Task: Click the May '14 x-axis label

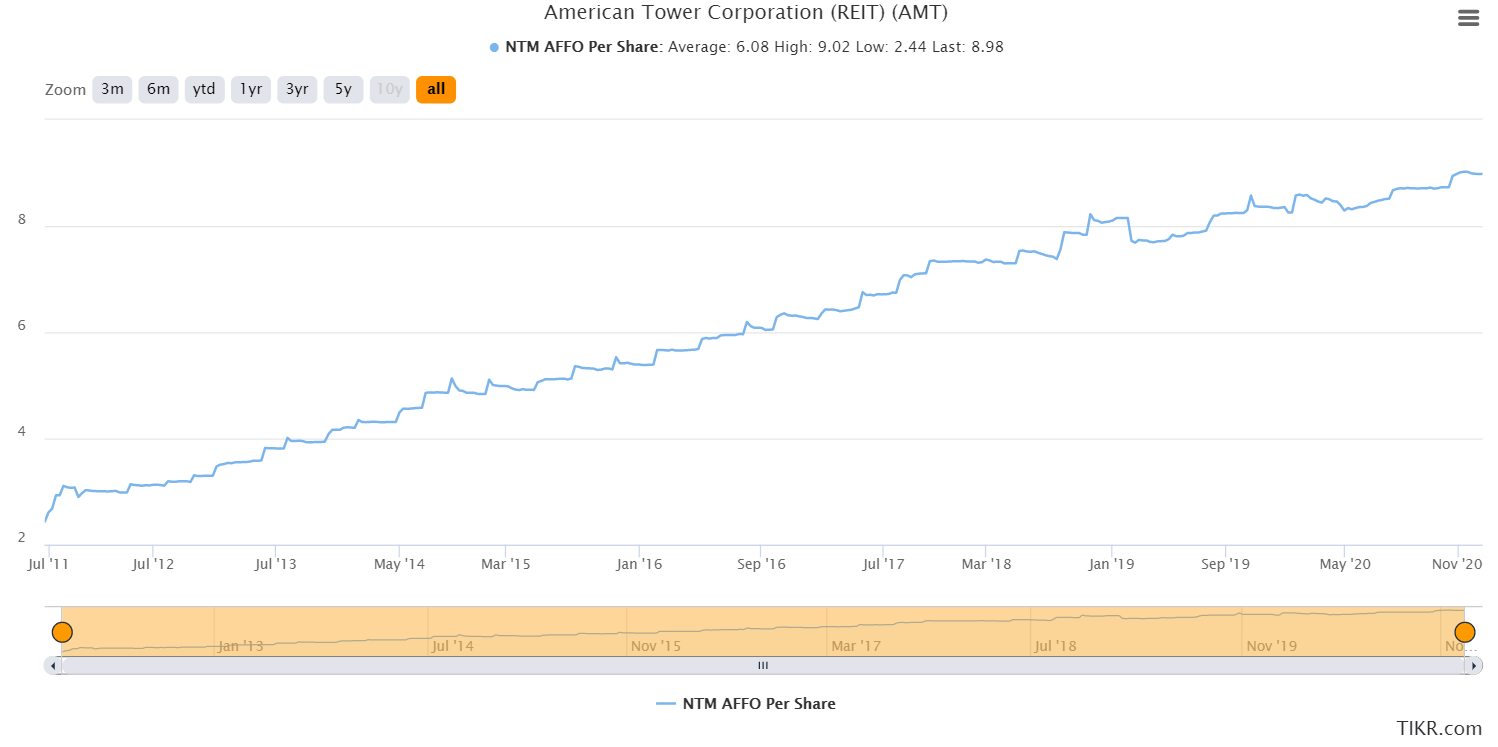Action: pos(400,564)
